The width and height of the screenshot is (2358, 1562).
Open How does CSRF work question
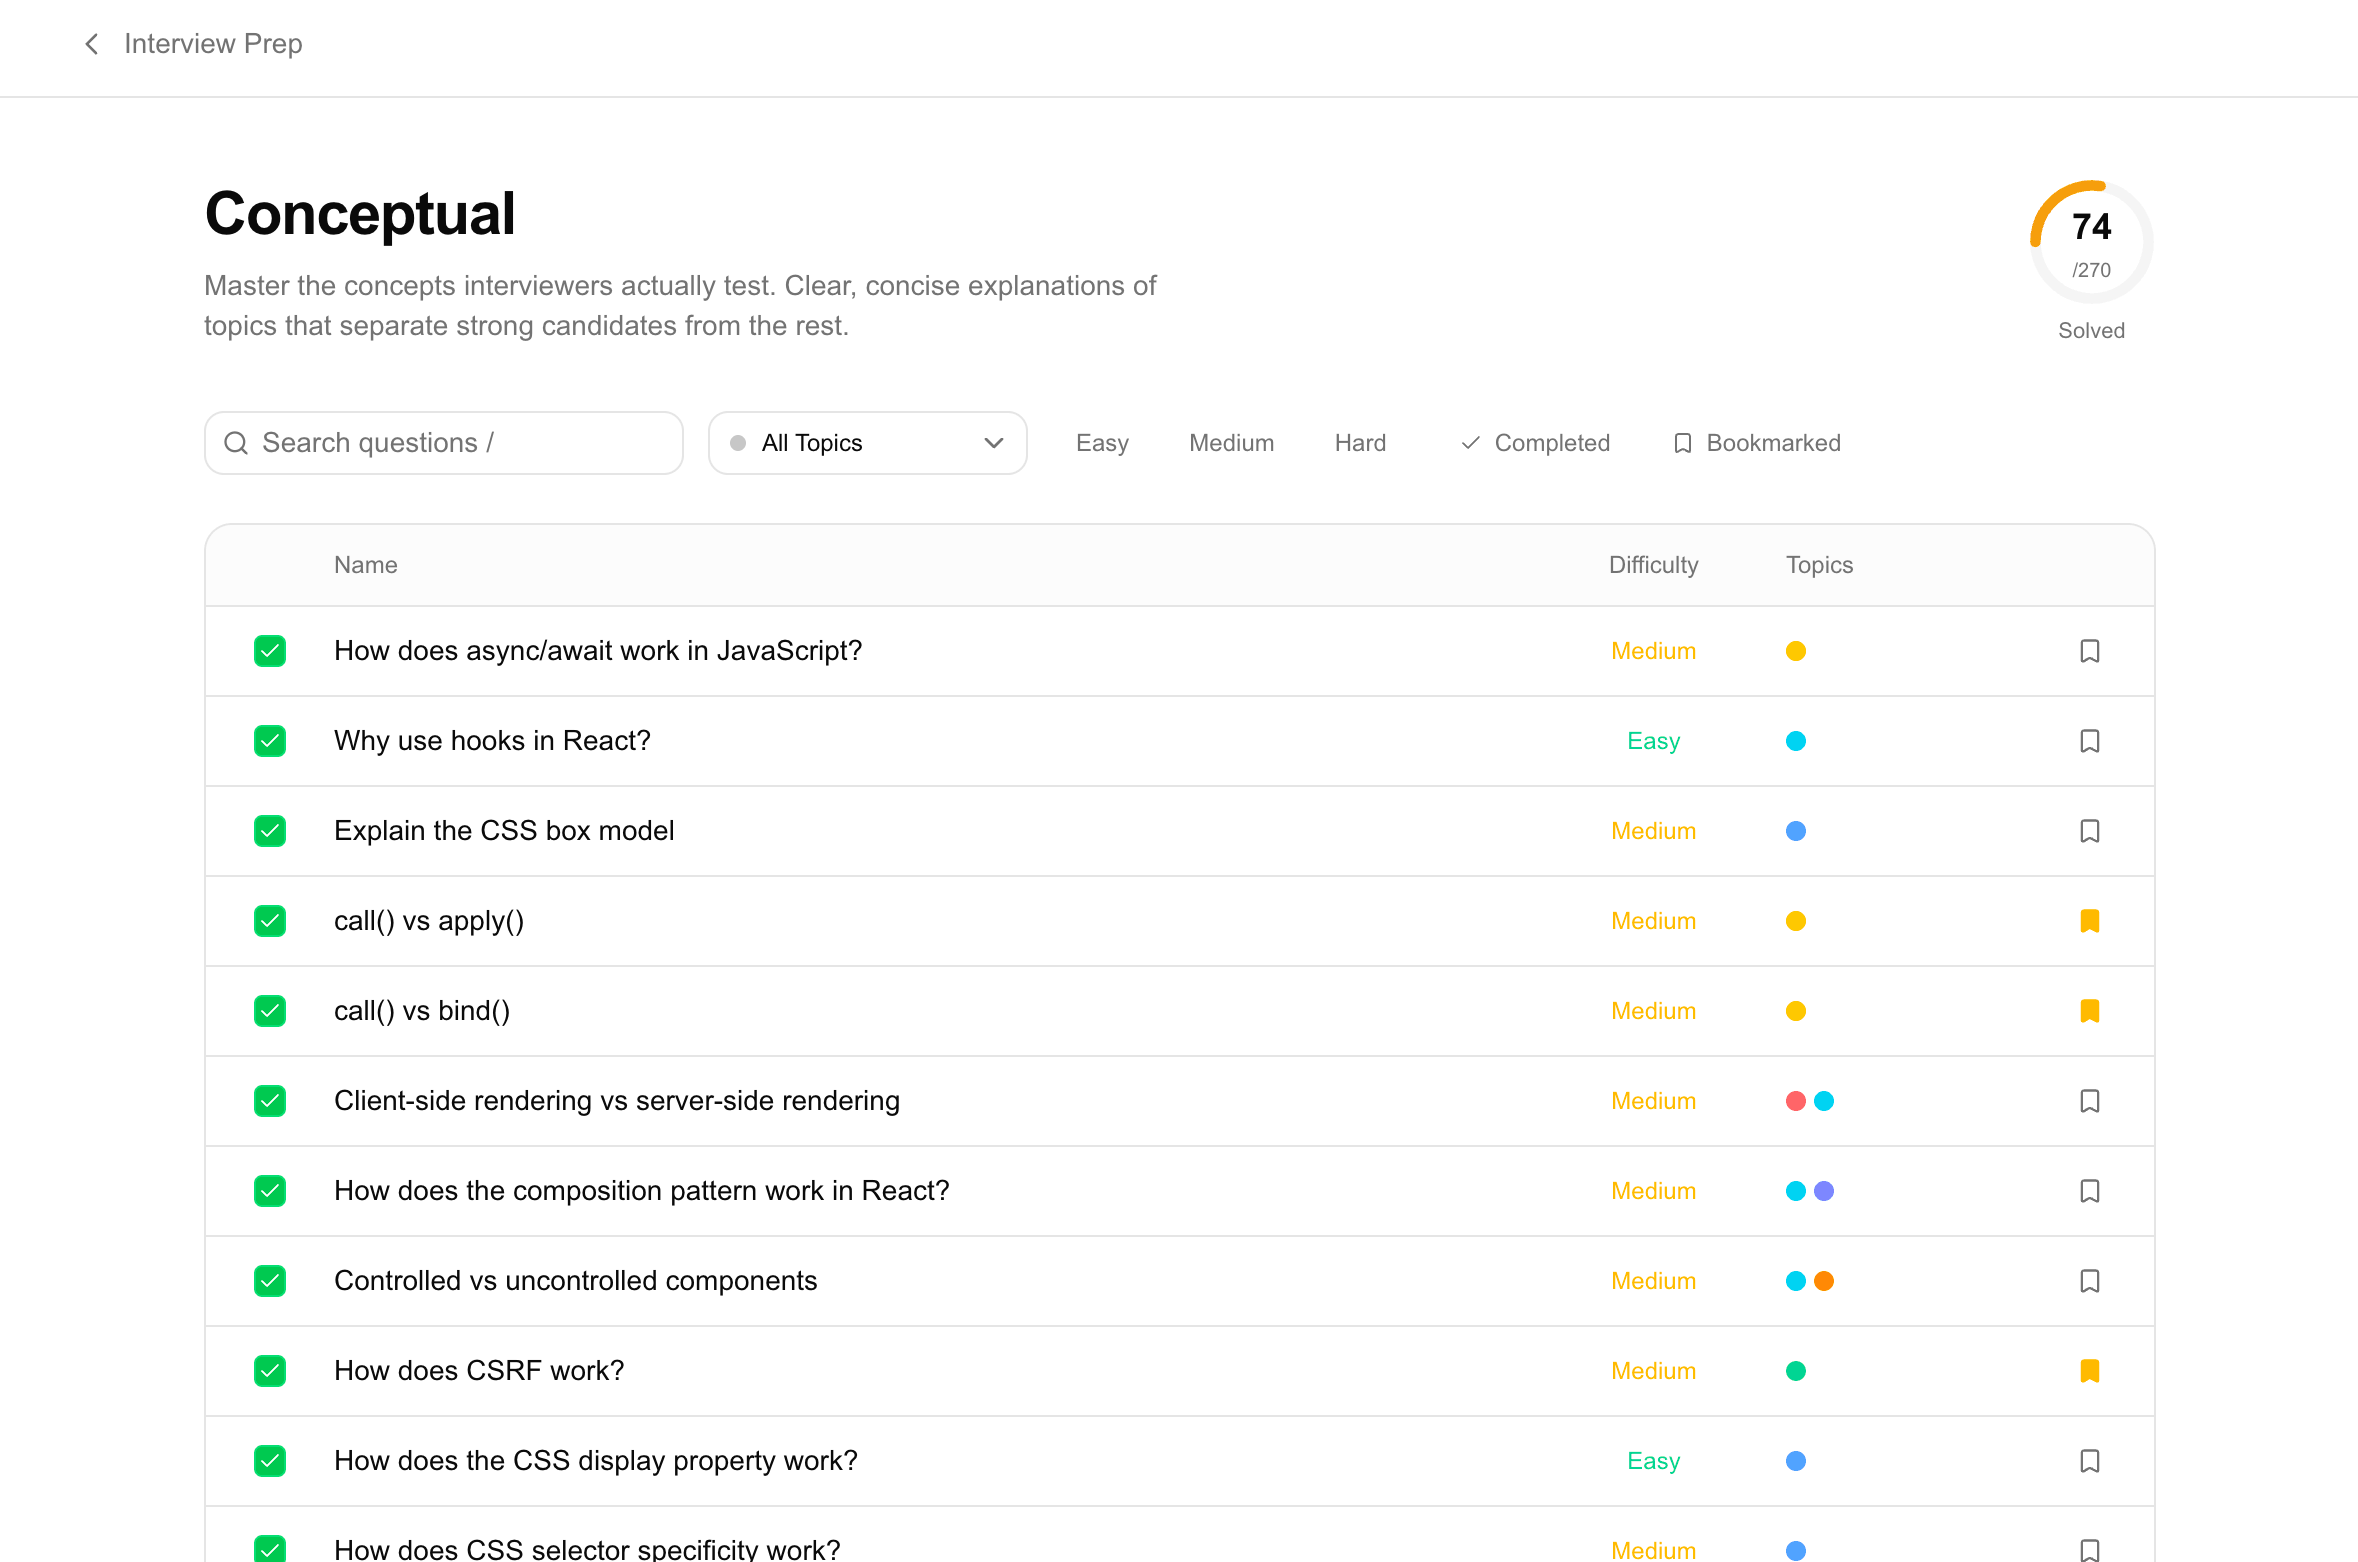[479, 1371]
